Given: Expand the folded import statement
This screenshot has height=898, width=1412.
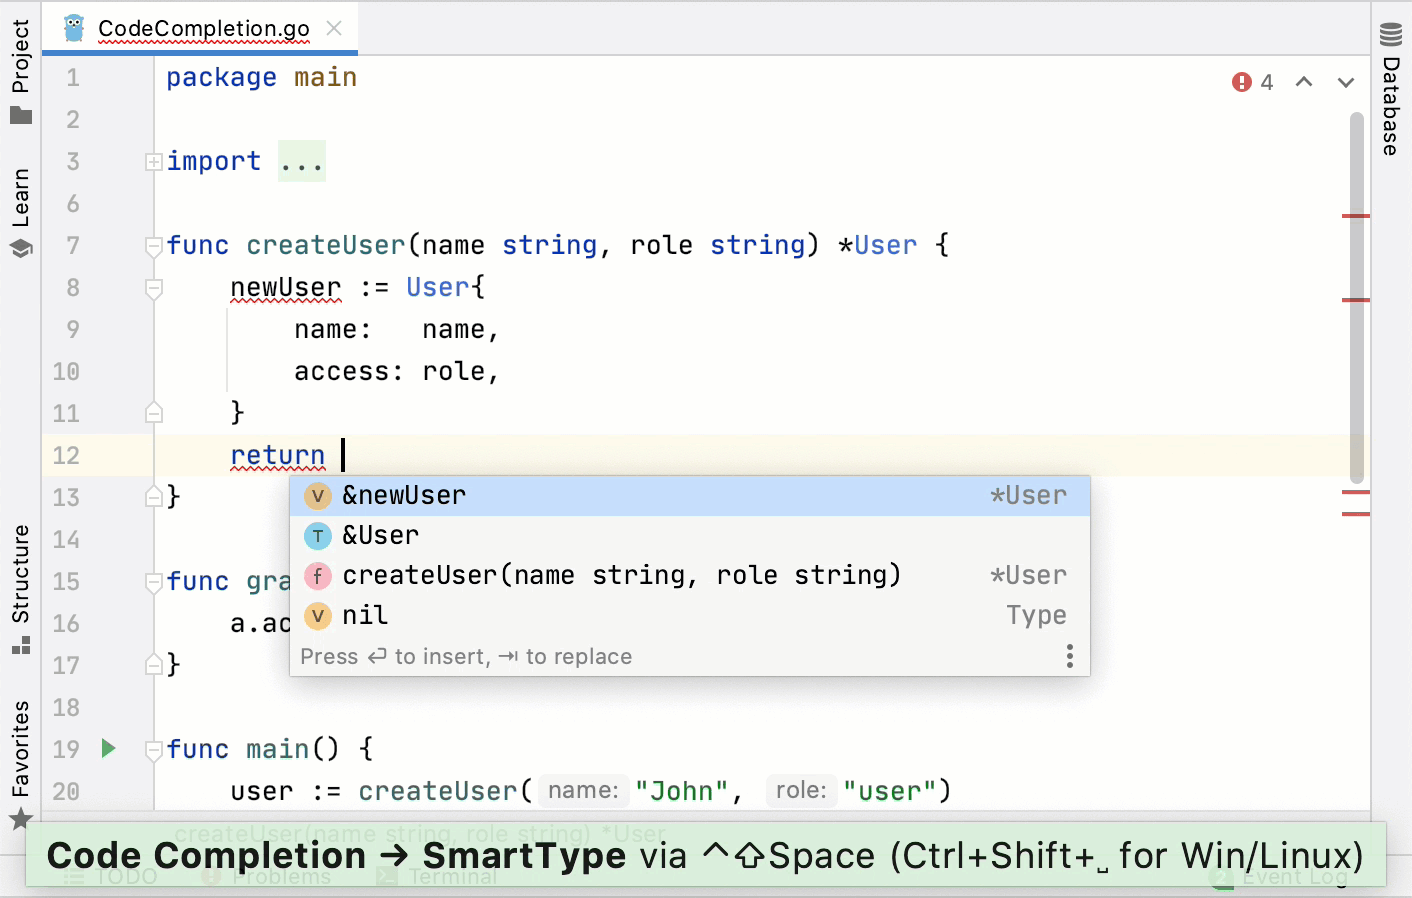Looking at the screenshot, I should click(x=152, y=161).
